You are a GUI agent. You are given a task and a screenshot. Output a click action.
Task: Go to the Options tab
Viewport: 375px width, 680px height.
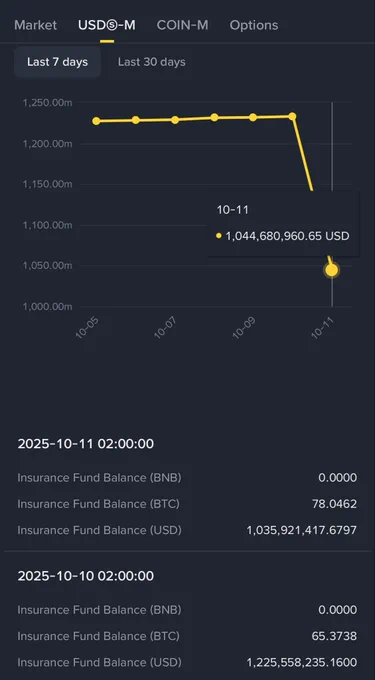point(254,25)
